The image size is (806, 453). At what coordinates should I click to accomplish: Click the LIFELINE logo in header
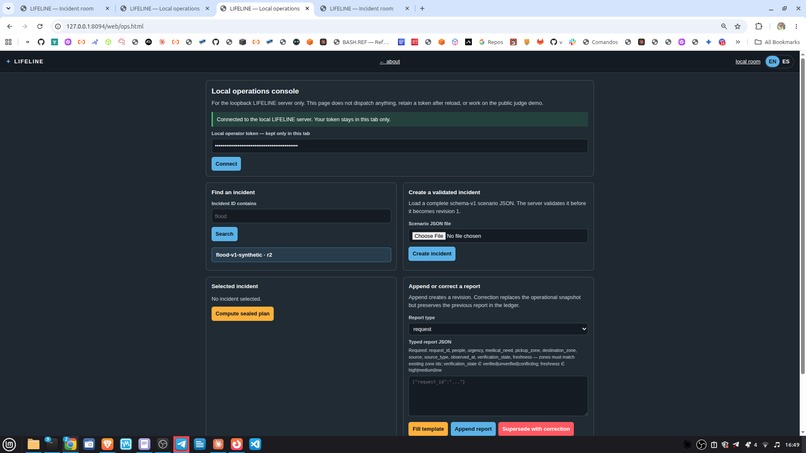point(25,62)
